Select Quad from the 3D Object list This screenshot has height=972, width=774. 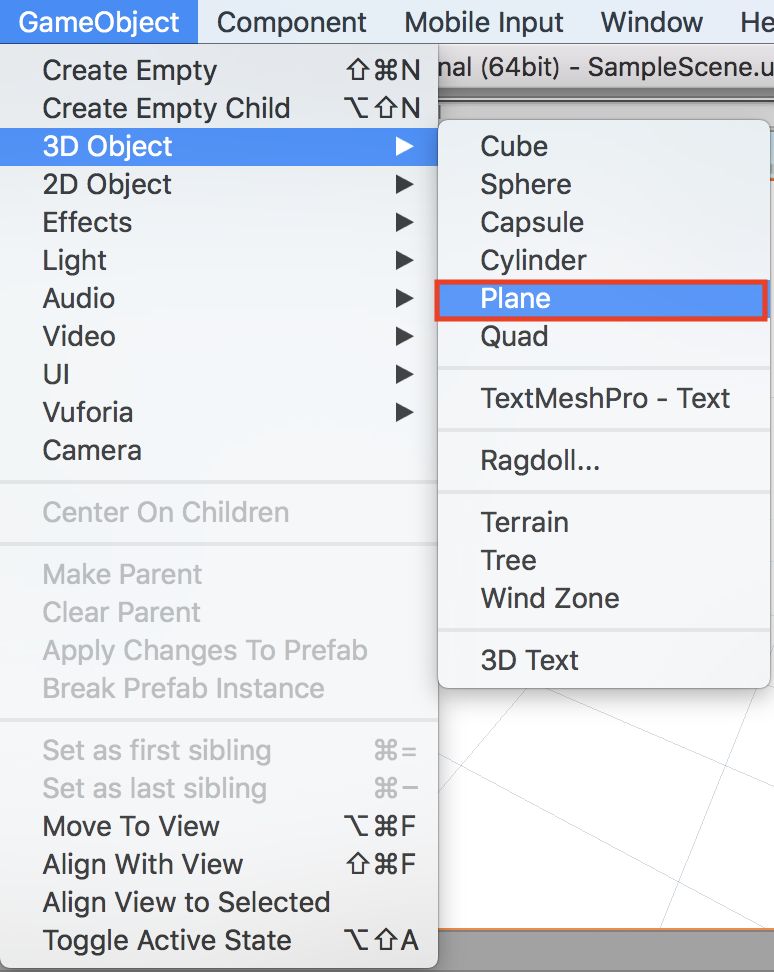[x=514, y=337]
